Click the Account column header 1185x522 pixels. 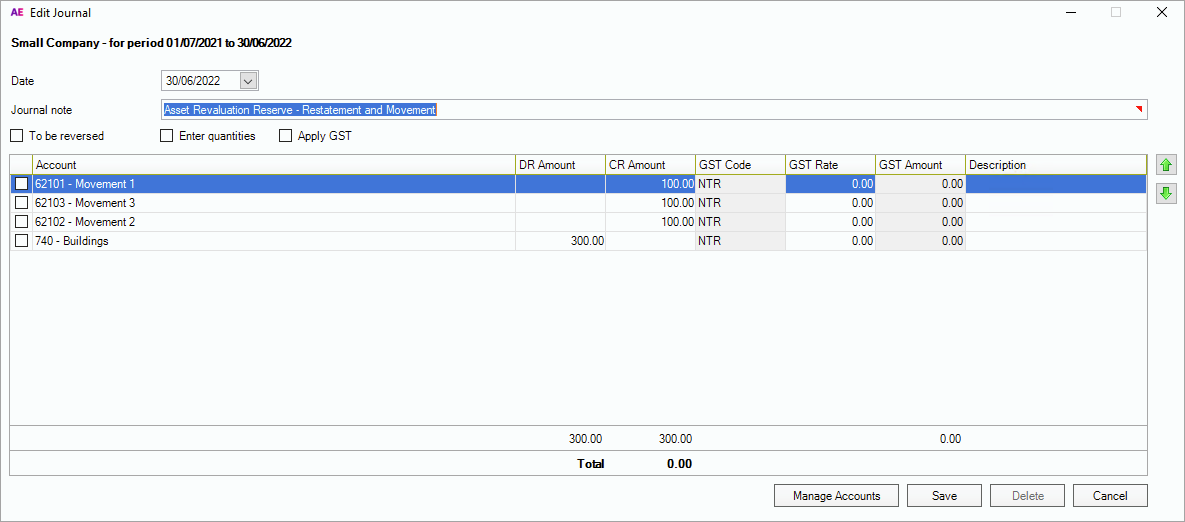coord(273,165)
